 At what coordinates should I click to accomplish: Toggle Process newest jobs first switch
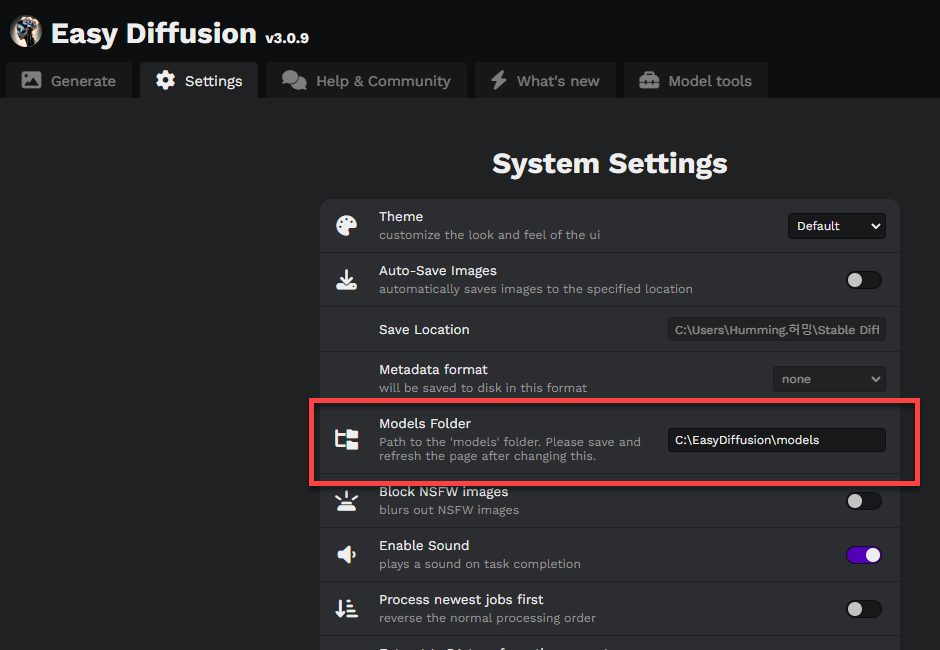tap(864, 609)
